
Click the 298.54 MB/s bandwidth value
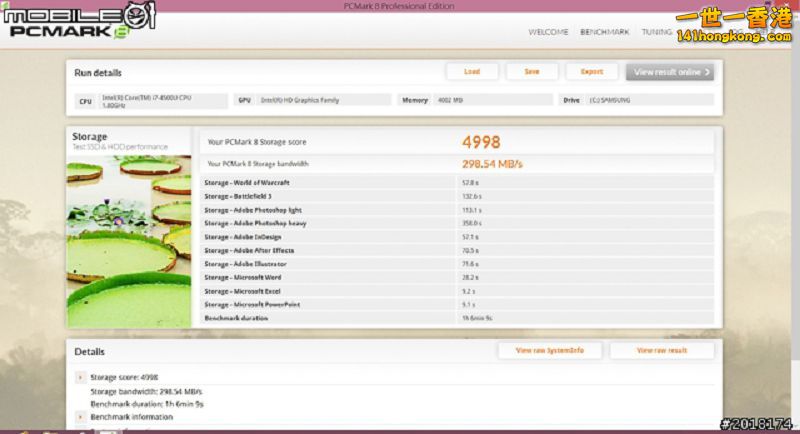492,164
